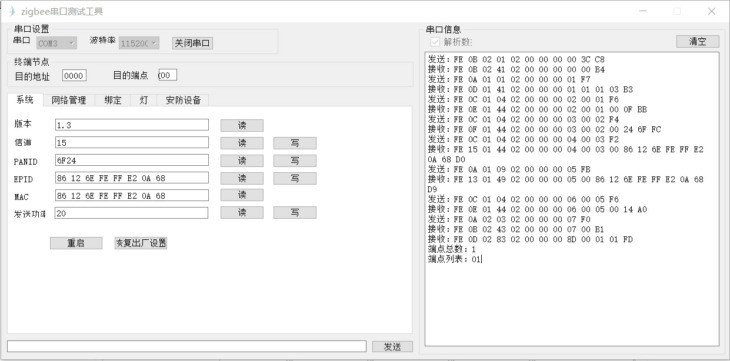Click first log line ending 3C C8

point(516,60)
